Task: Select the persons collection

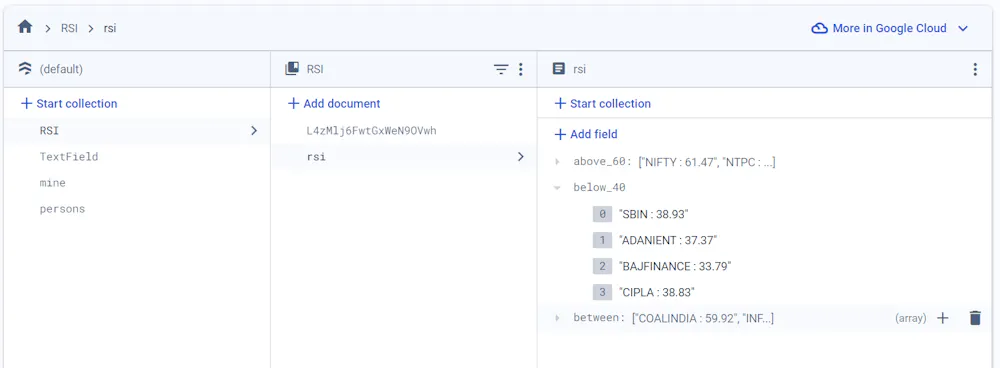Action: [x=62, y=209]
